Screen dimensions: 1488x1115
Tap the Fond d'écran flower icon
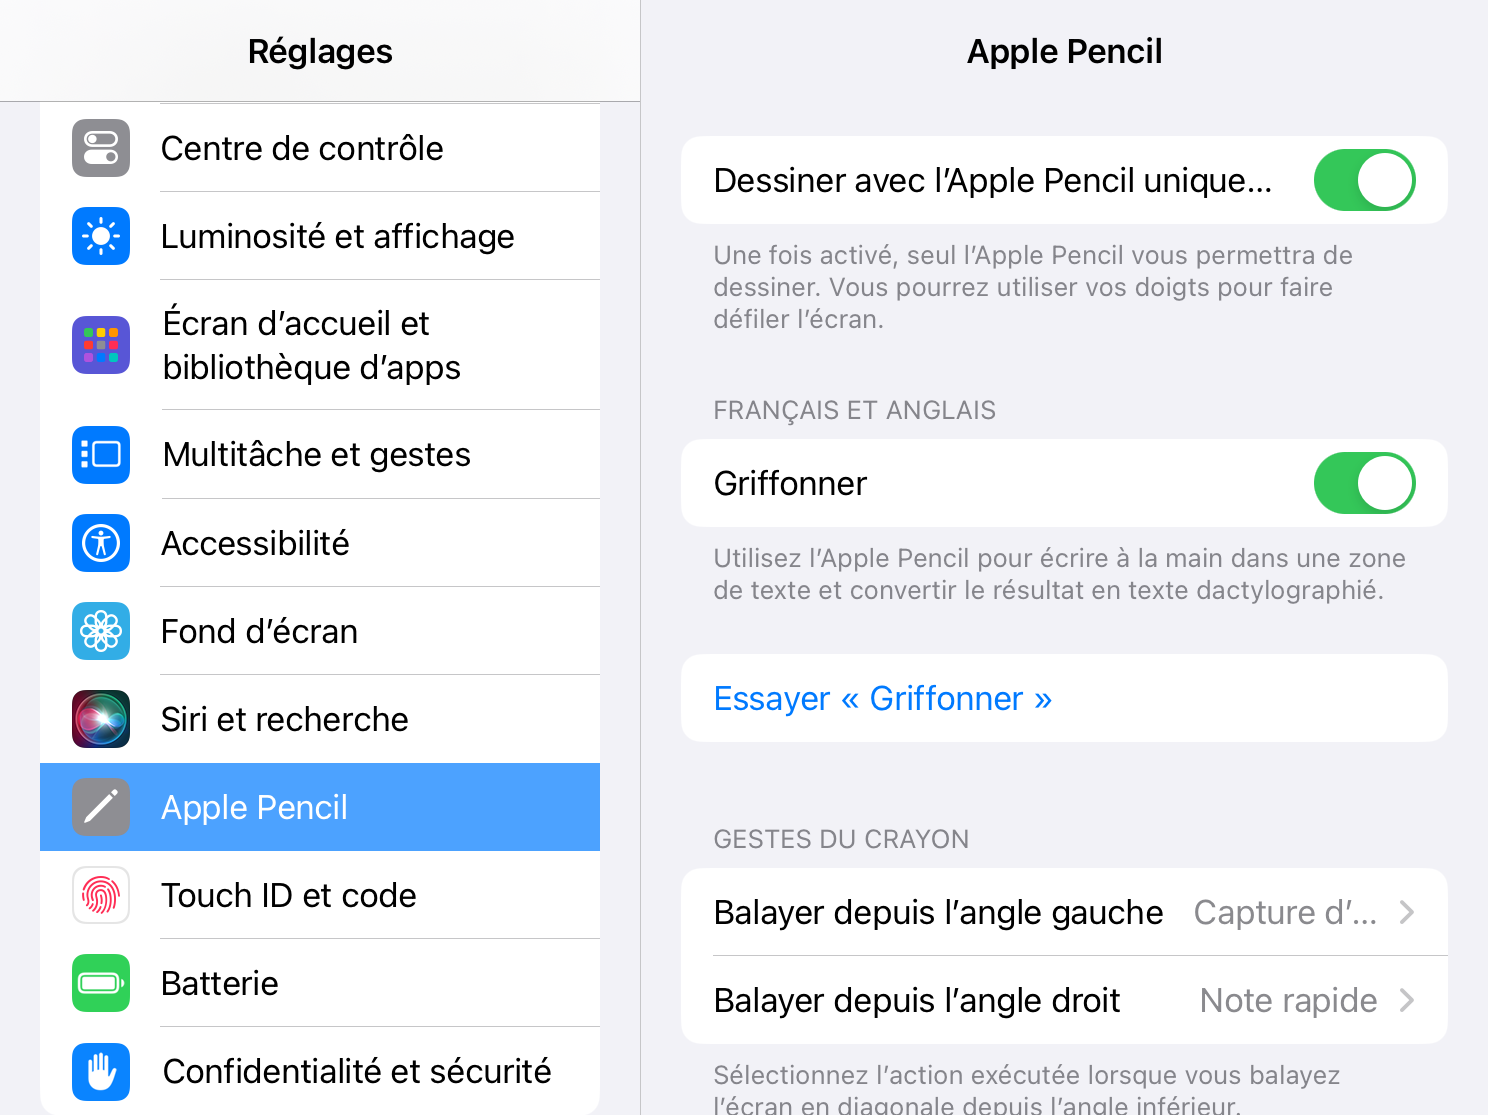pyautogui.click(x=101, y=631)
